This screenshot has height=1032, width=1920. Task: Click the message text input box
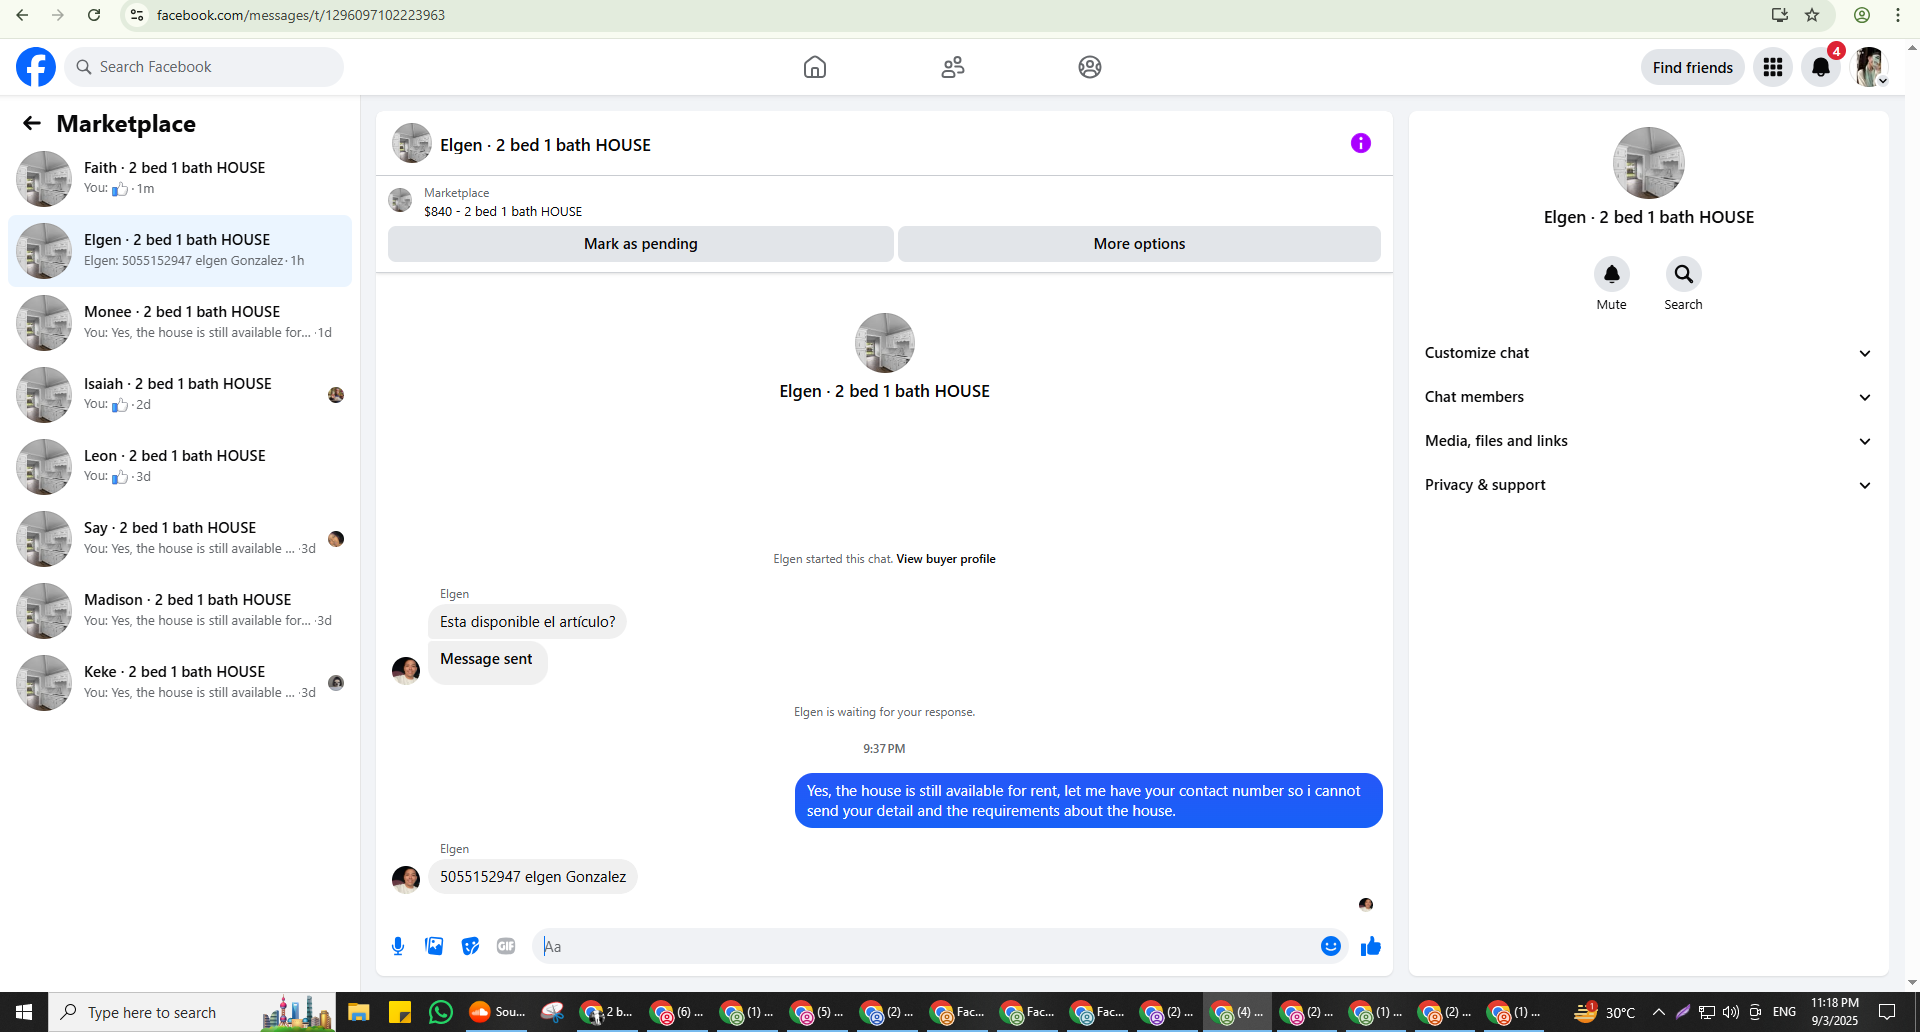click(x=930, y=946)
